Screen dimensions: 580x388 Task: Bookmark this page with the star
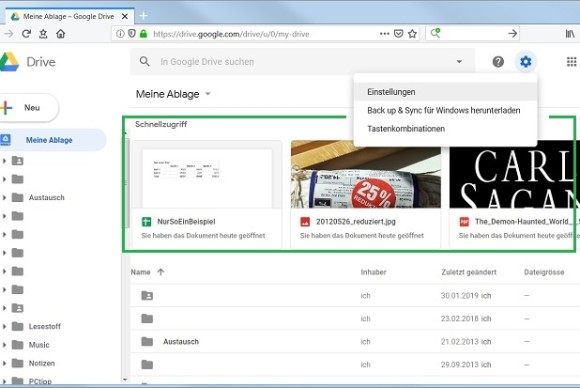click(412, 34)
